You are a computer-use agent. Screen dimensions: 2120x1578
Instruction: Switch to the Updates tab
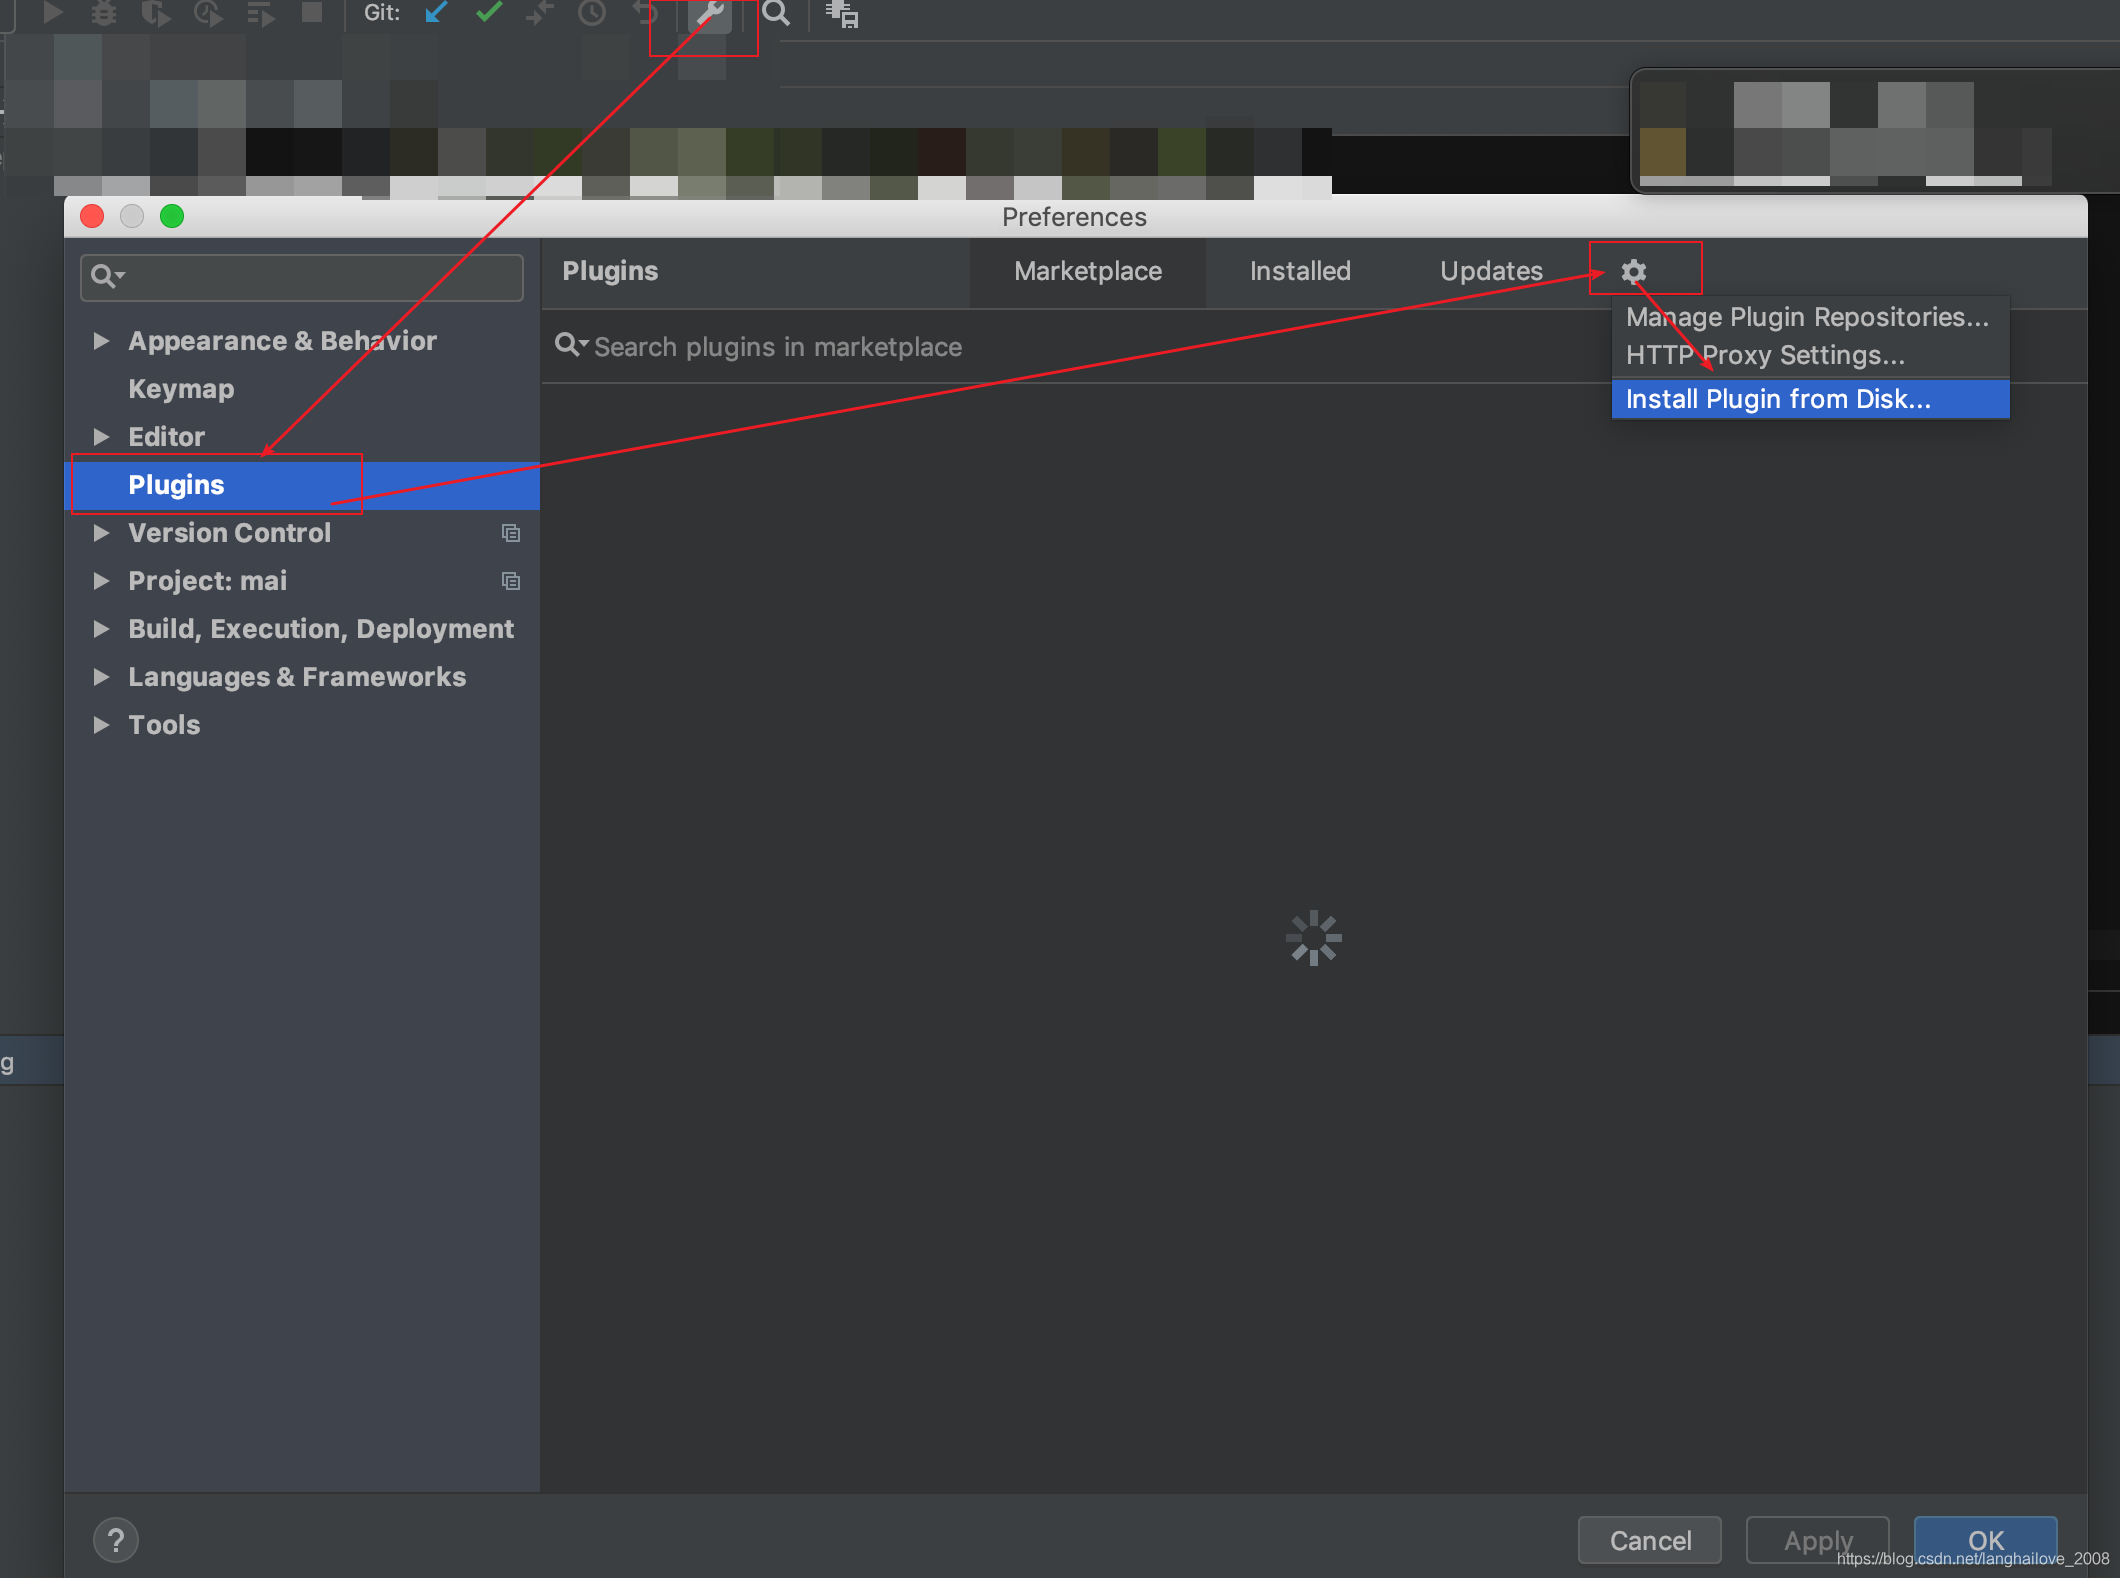(1491, 271)
